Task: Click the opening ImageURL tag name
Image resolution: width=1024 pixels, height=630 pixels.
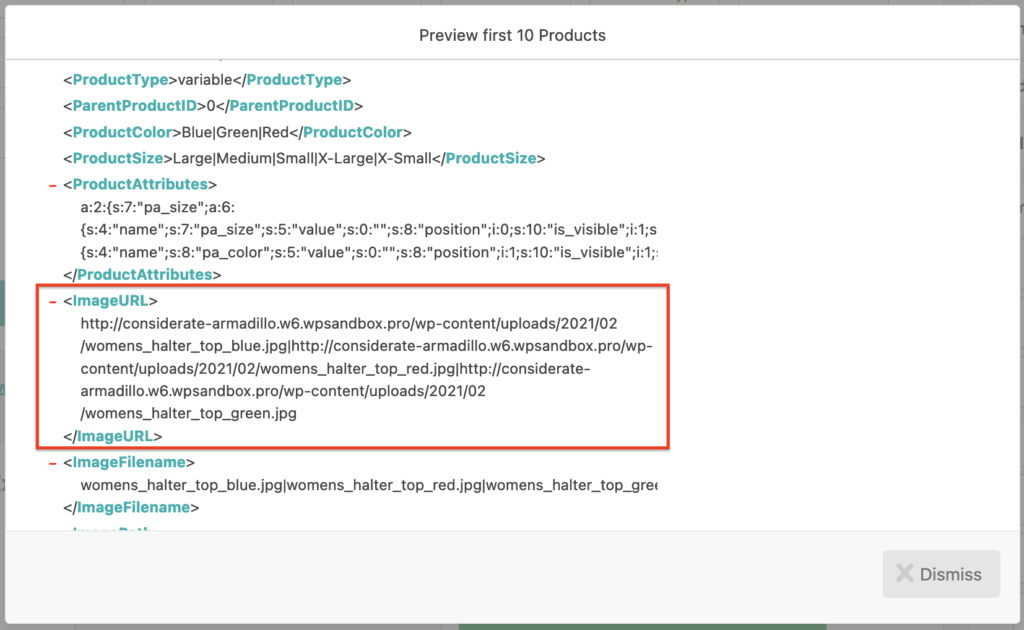Action: point(110,300)
